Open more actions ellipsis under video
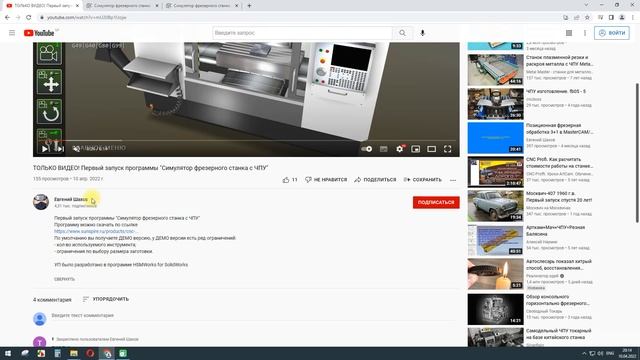The width and height of the screenshot is (640, 360). 453,180
